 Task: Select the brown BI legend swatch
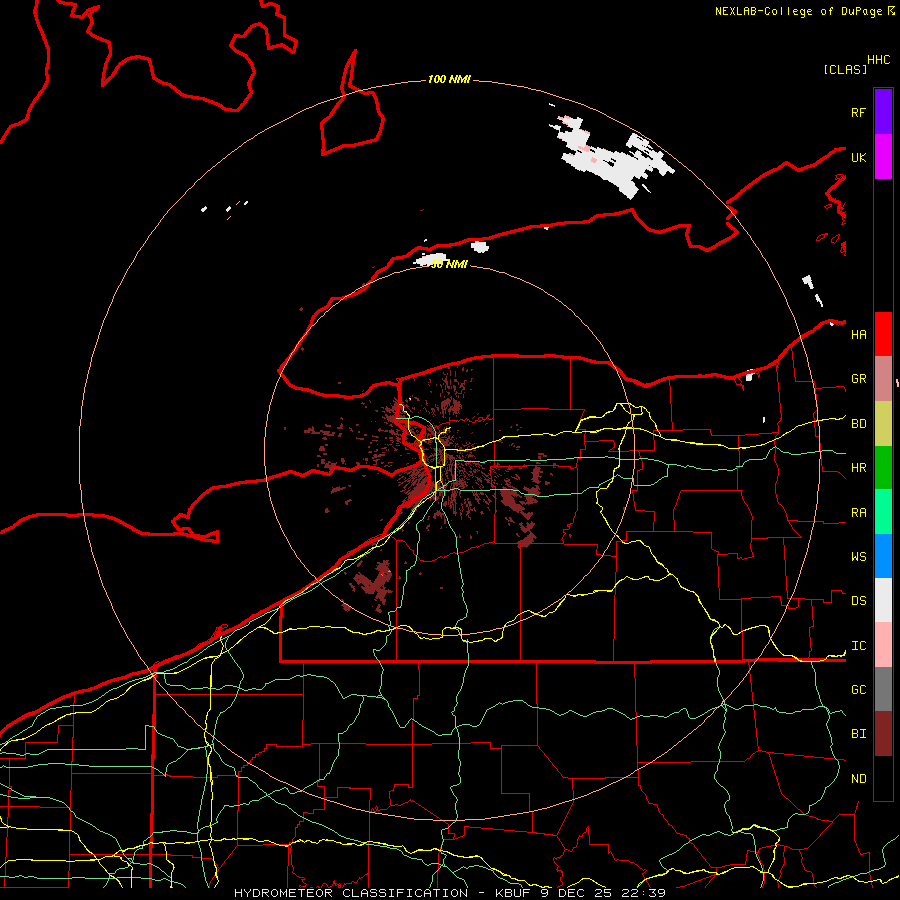(x=883, y=734)
